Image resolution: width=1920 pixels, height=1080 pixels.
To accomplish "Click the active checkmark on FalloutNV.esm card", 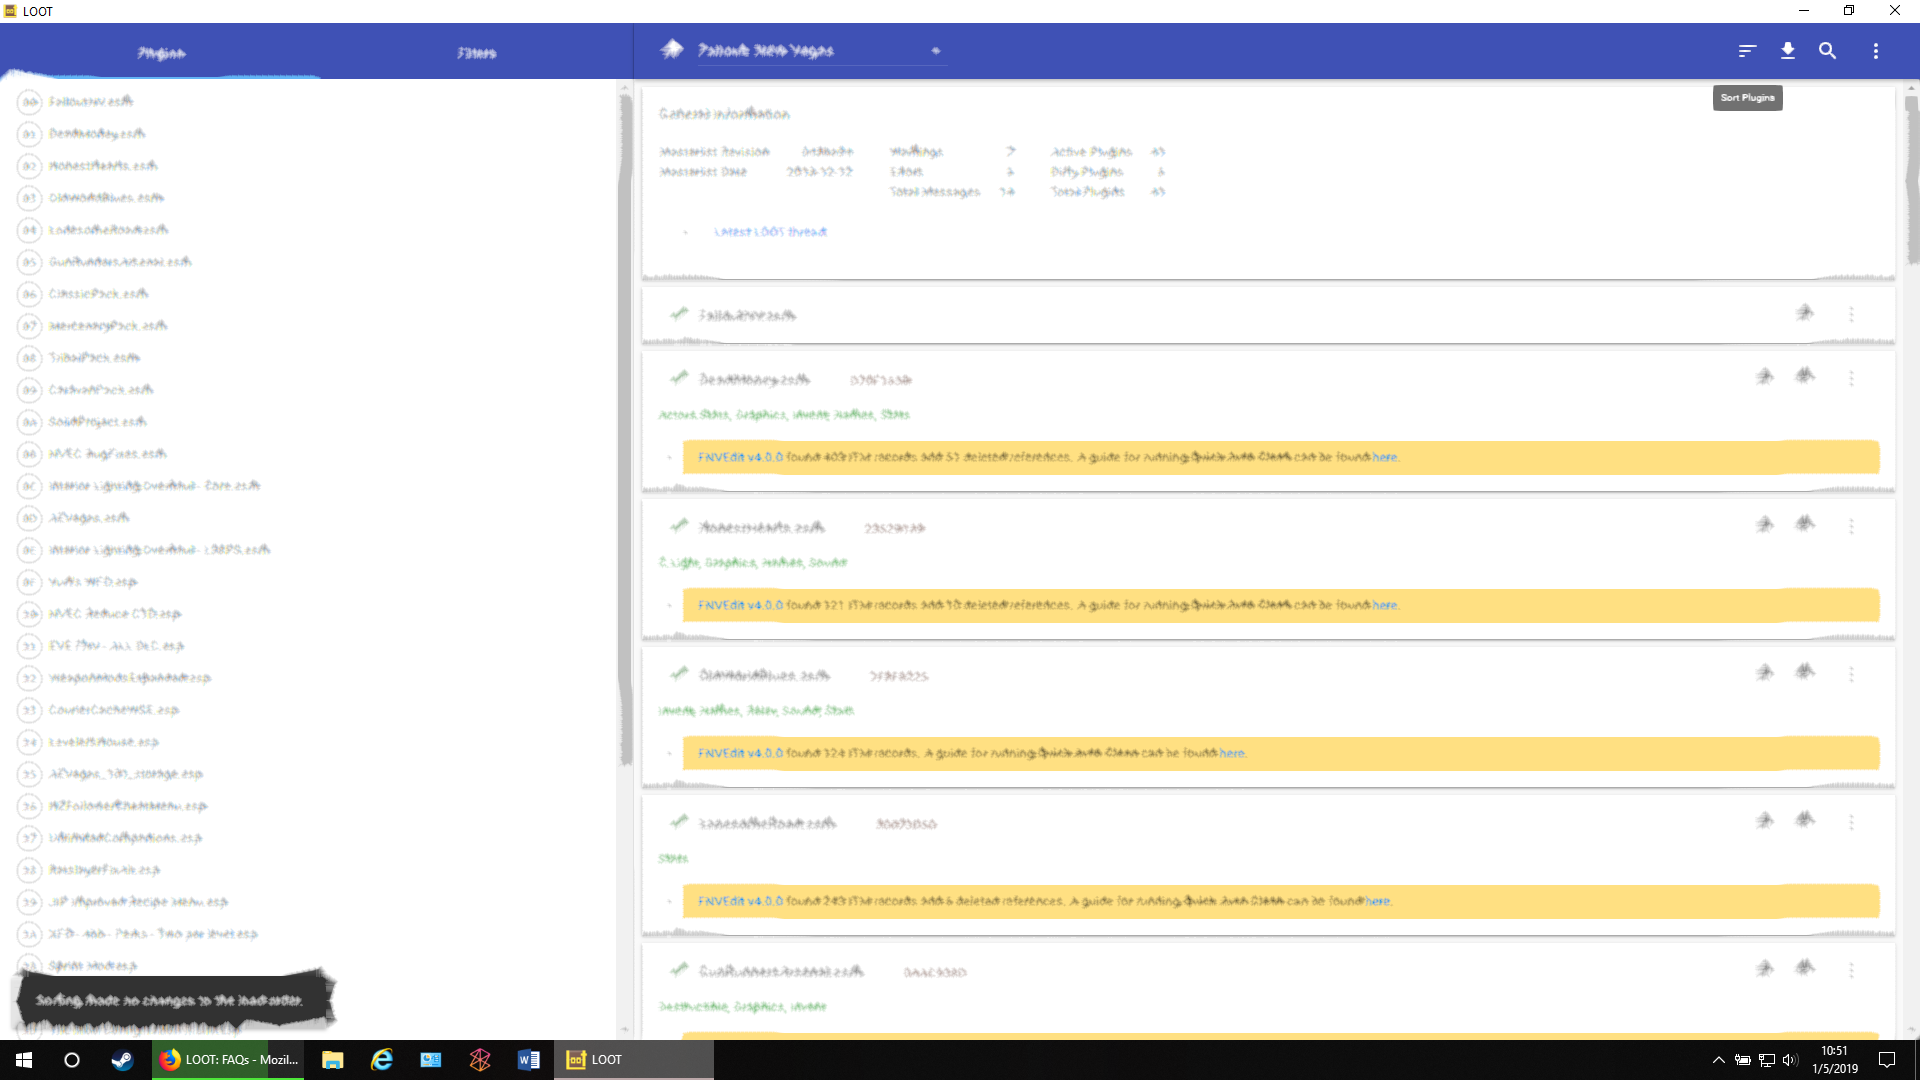I will coord(679,314).
